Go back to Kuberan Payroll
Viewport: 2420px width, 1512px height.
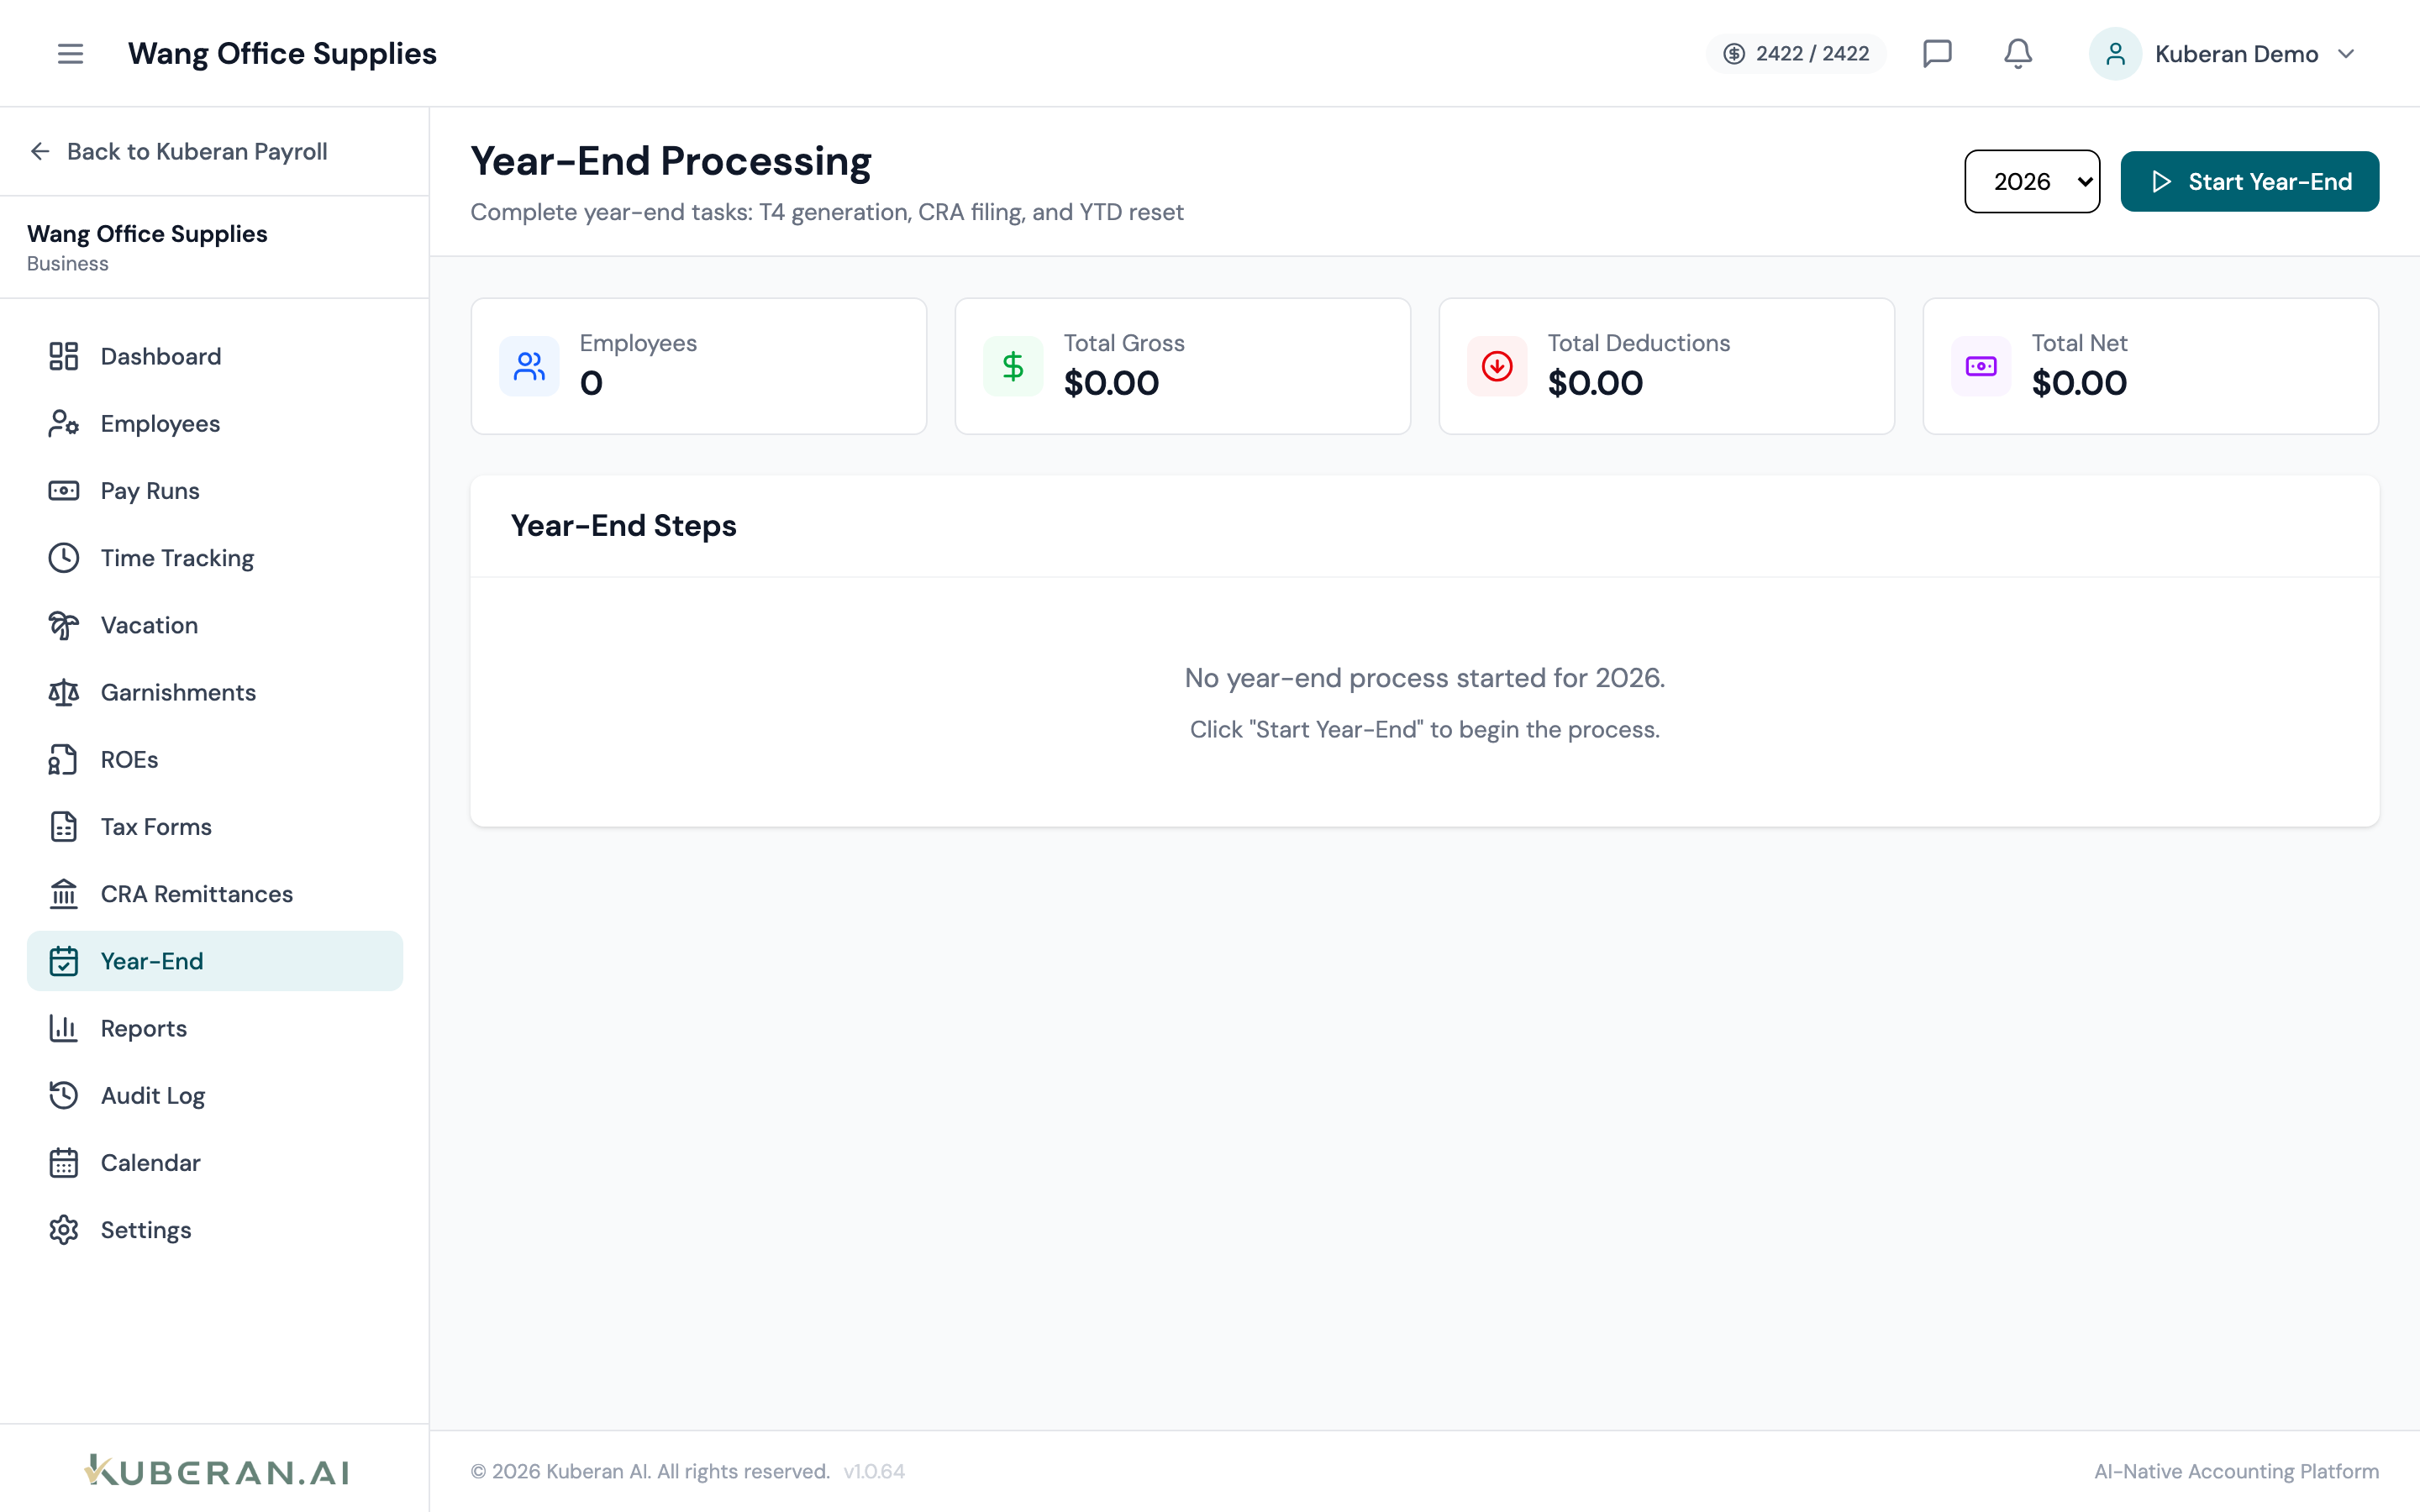point(179,151)
